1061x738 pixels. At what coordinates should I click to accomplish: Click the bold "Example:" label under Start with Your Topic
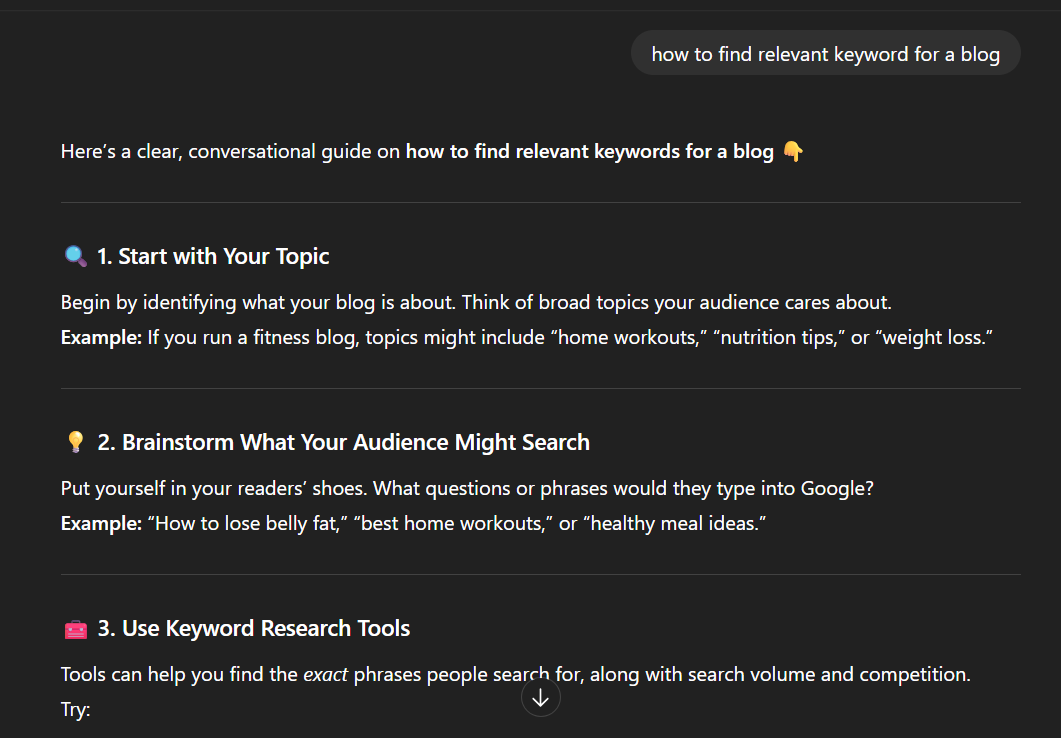click(x=101, y=338)
